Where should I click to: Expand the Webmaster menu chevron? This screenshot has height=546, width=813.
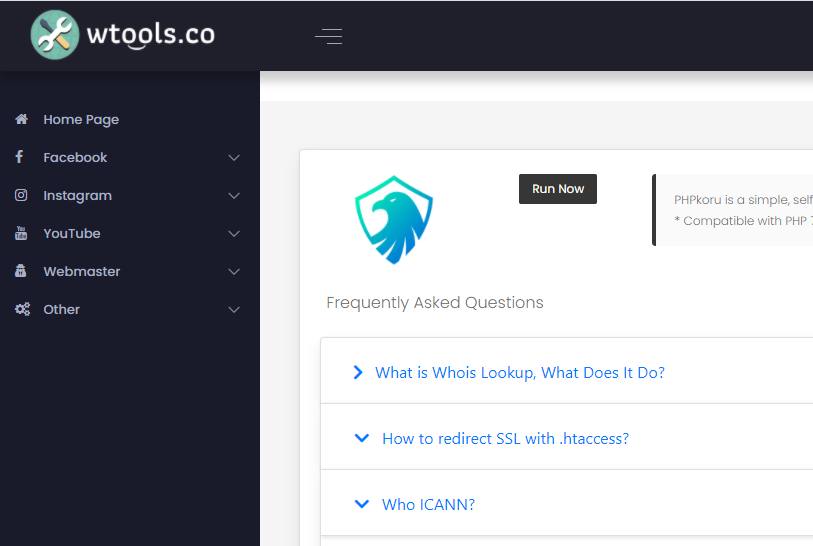pos(234,272)
